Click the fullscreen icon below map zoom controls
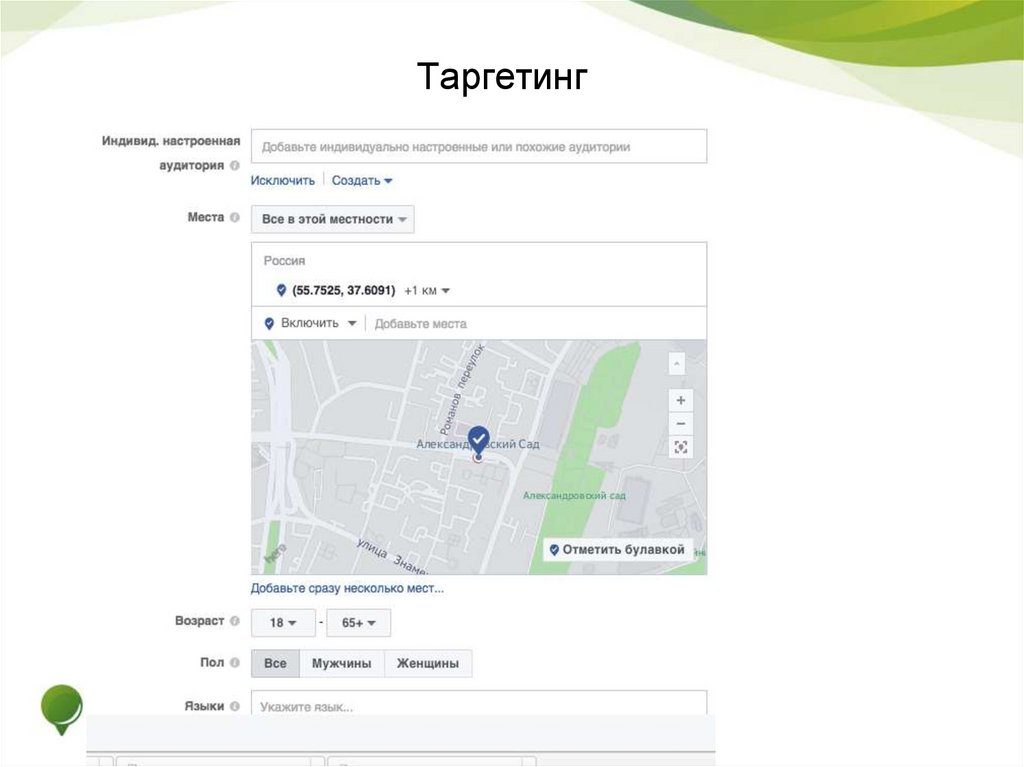Viewport: 1024px width, 767px height. coord(680,447)
